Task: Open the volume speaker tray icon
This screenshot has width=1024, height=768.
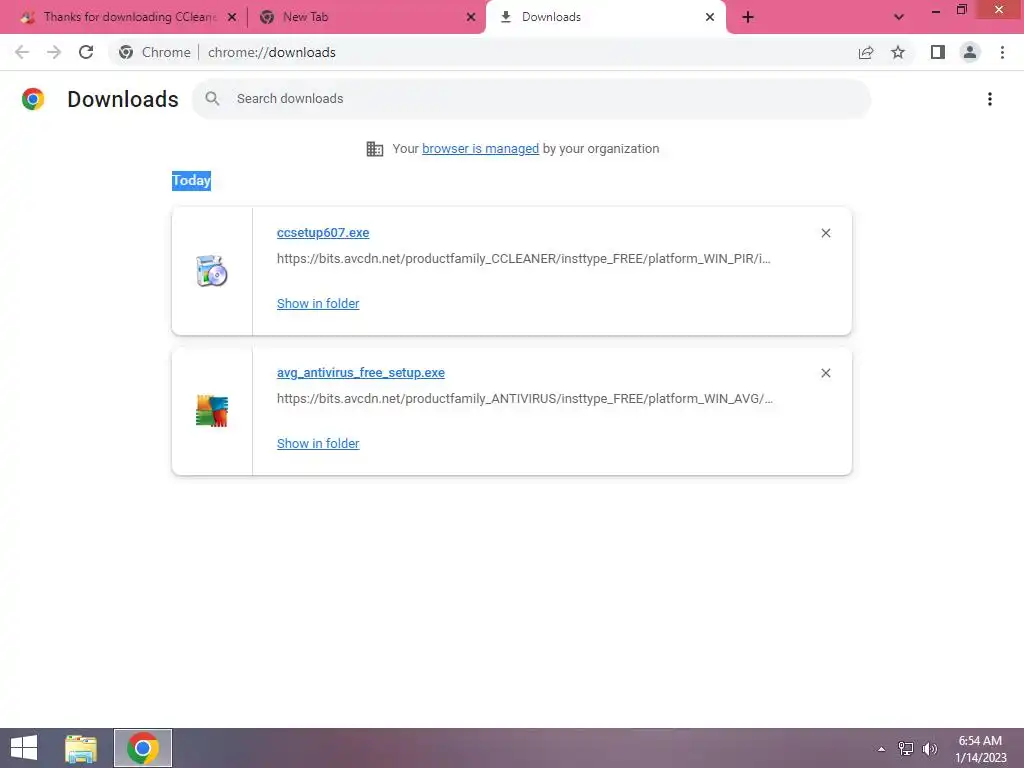Action: pos(930,748)
